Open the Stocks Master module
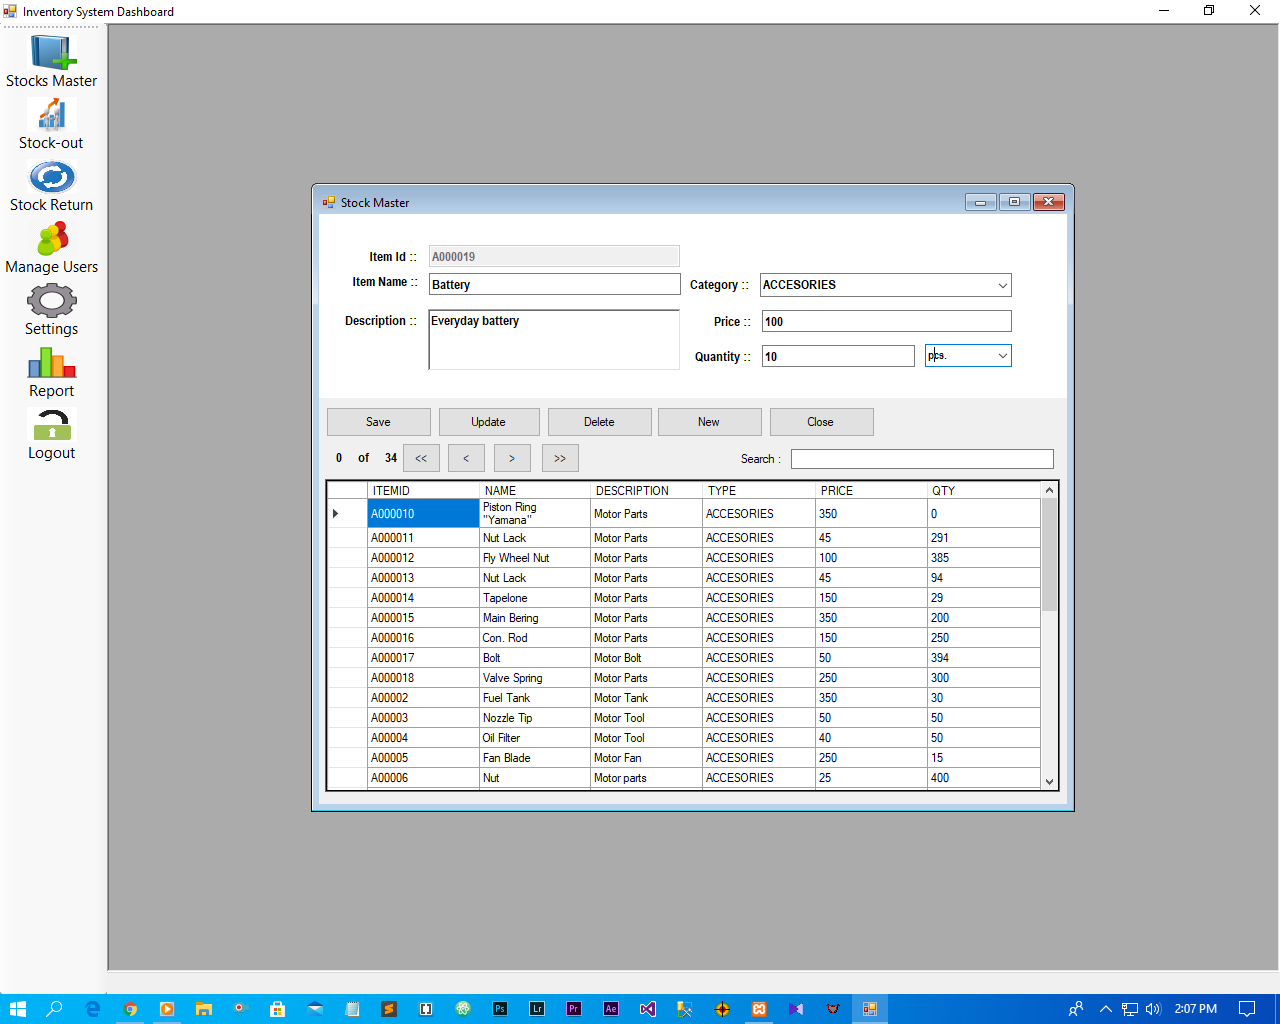 tap(51, 58)
